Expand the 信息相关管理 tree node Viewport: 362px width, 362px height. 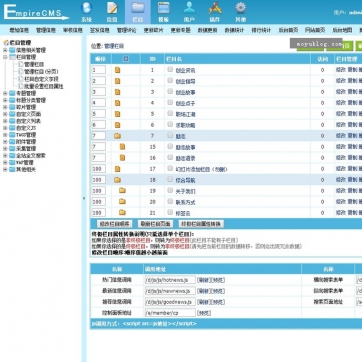[5, 50]
